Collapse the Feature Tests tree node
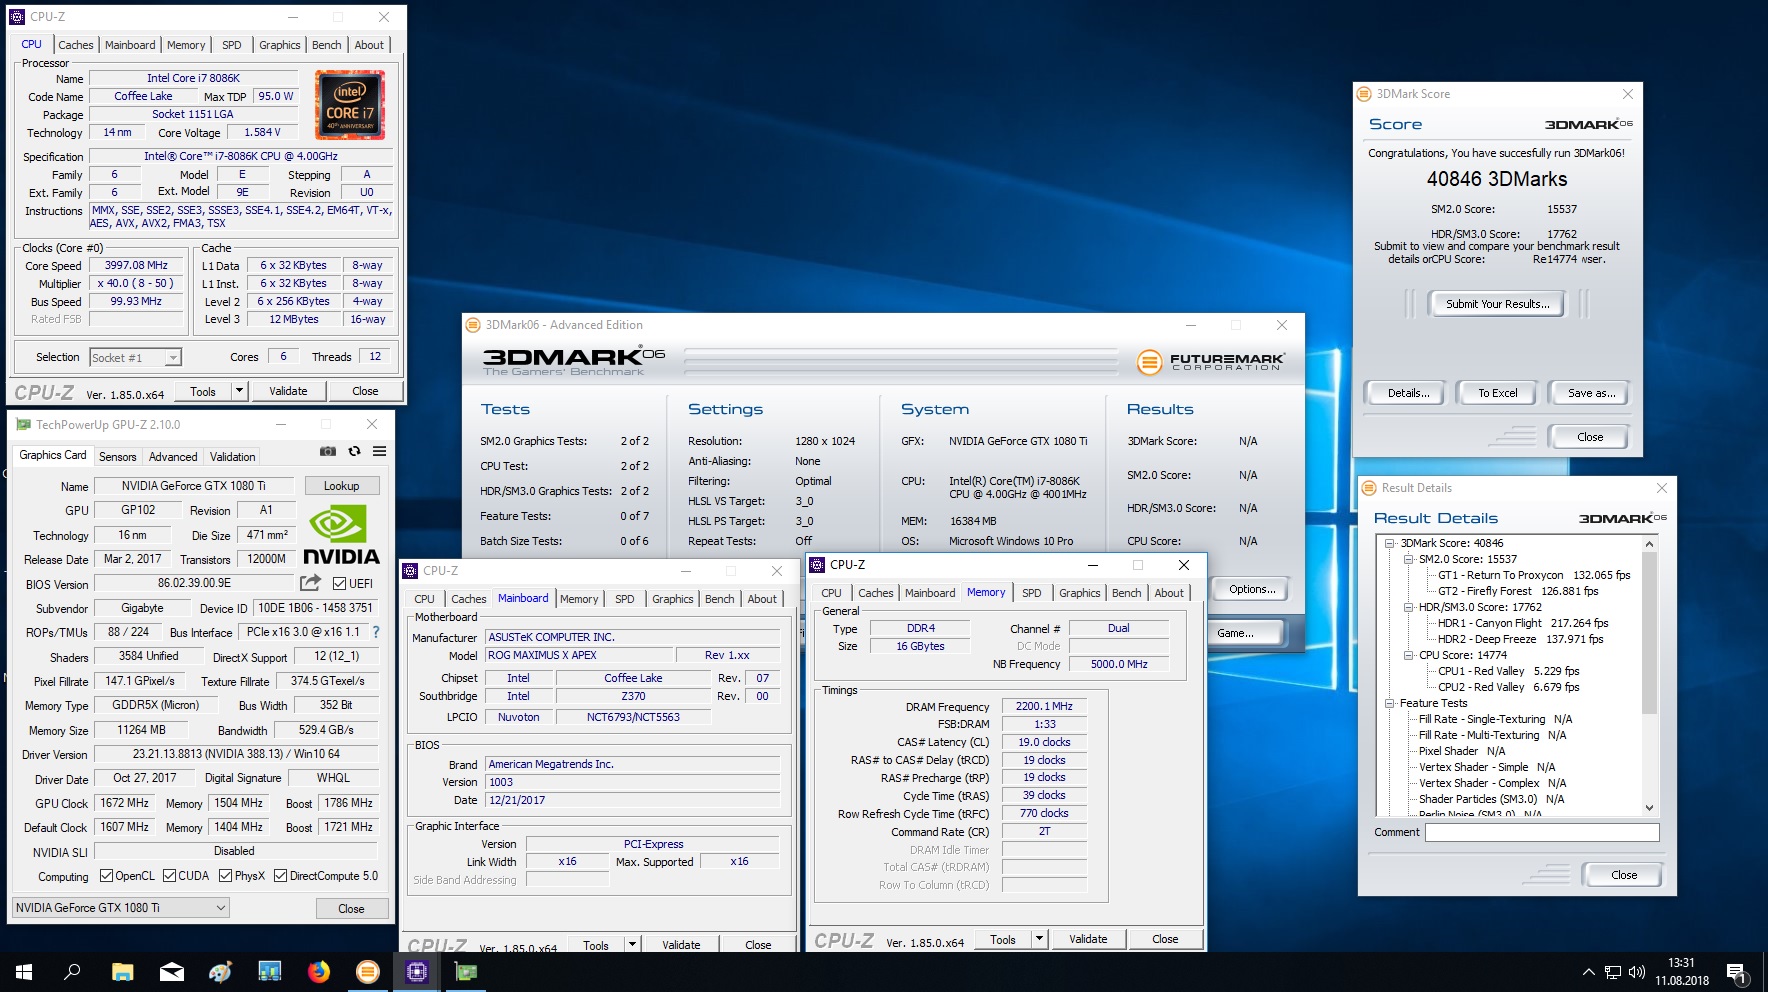 tap(1390, 703)
